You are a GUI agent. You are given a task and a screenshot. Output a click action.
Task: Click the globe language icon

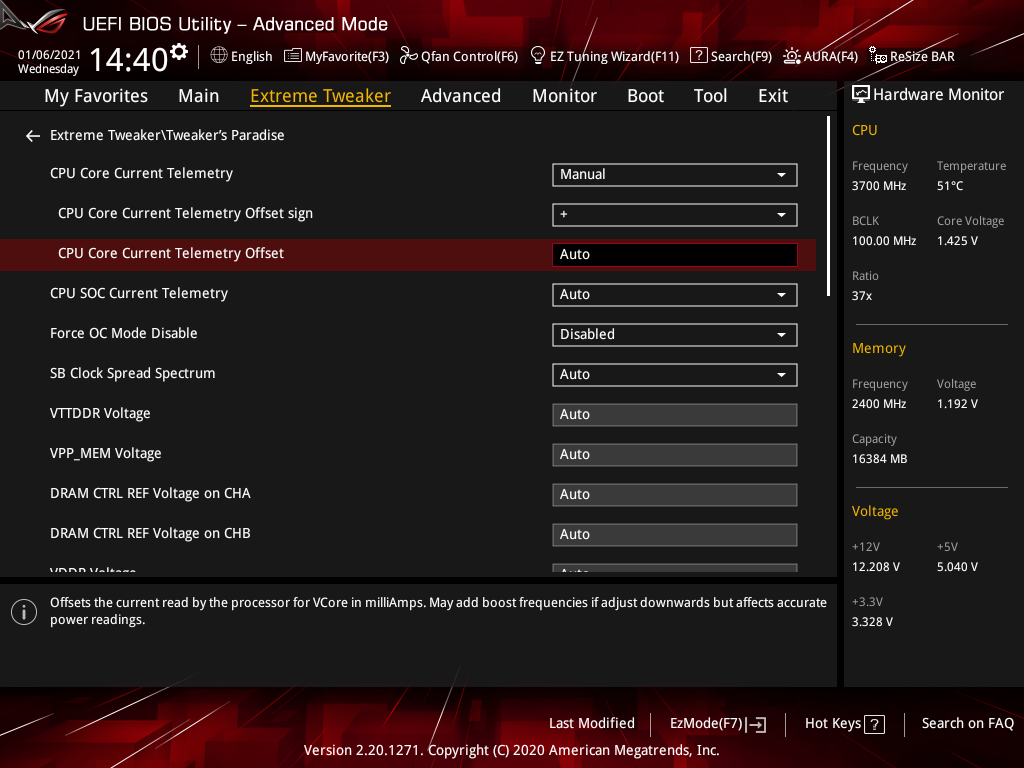click(219, 56)
